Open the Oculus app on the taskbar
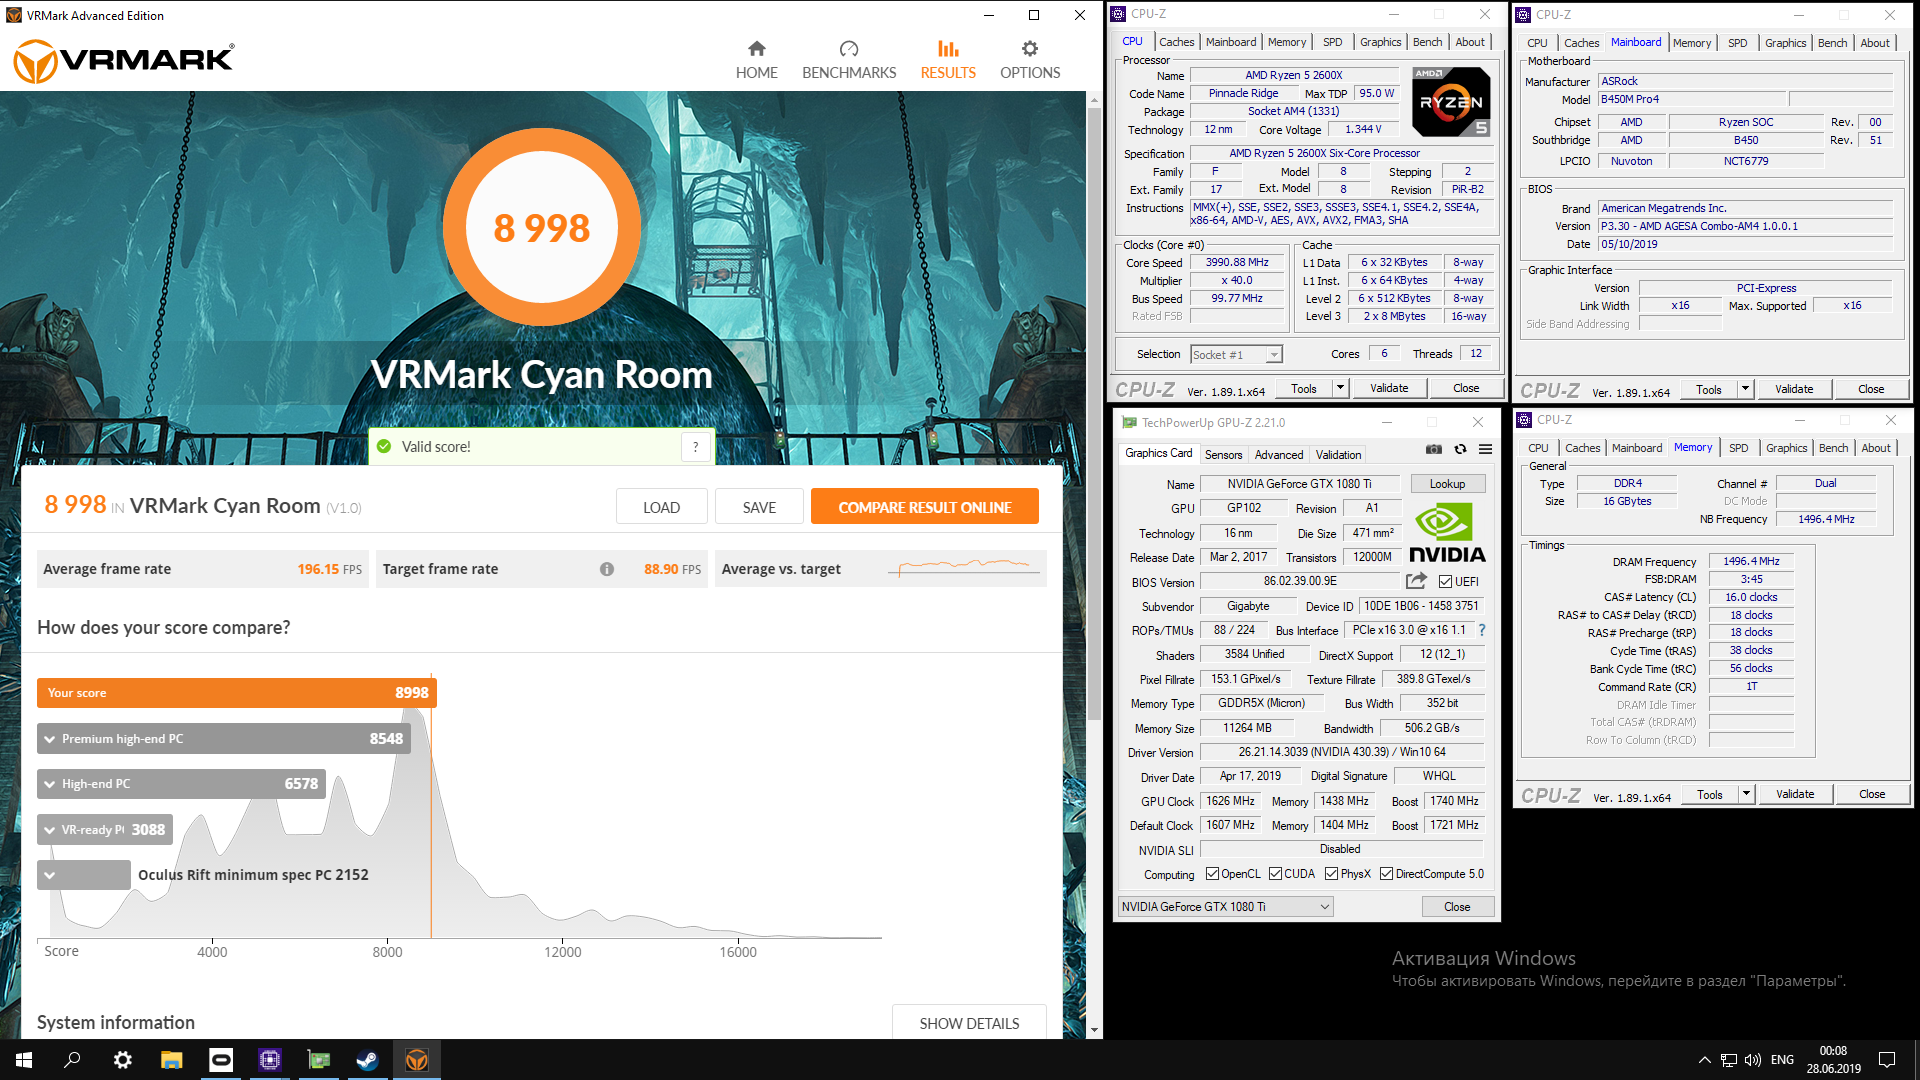The image size is (1920, 1080). 220,1060
